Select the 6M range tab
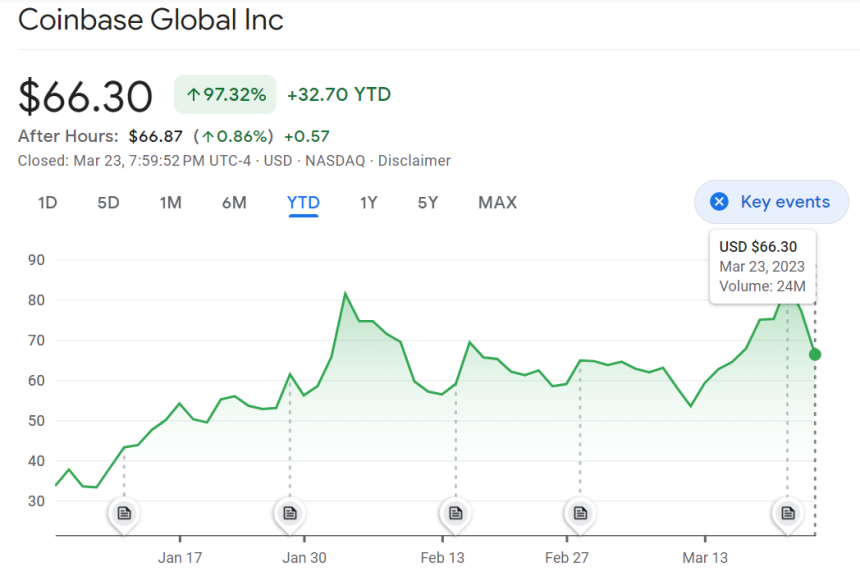 tap(234, 203)
